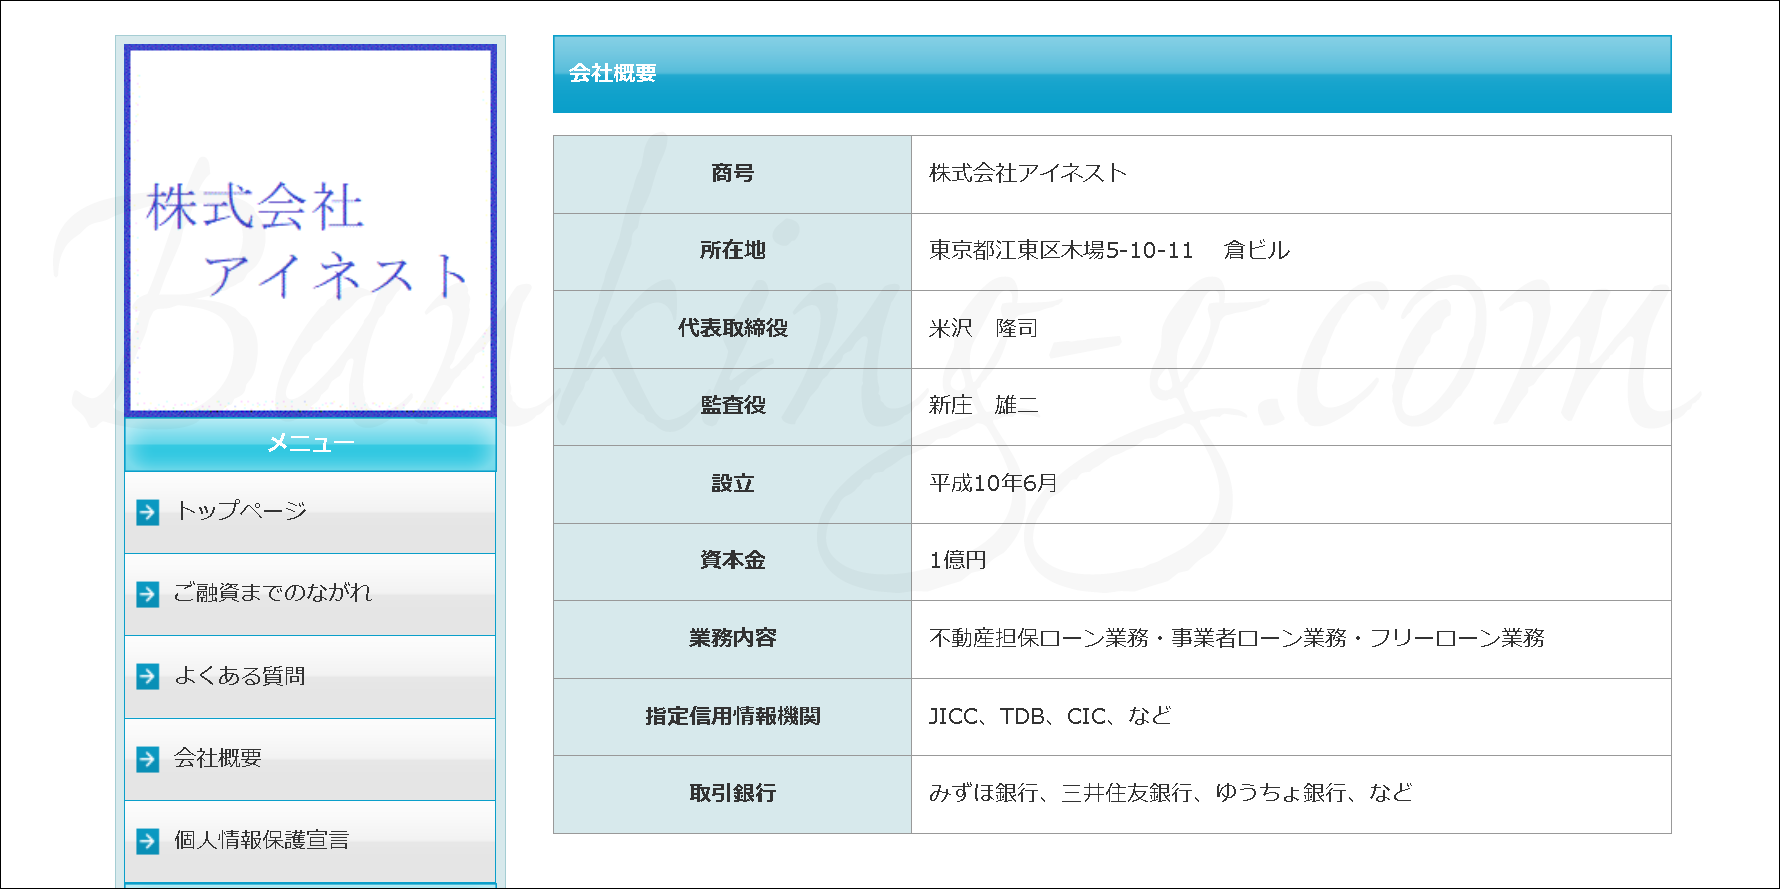The width and height of the screenshot is (1780, 889).
Task: Click the 平成10年6月 establishment date
Action: tap(993, 484)
